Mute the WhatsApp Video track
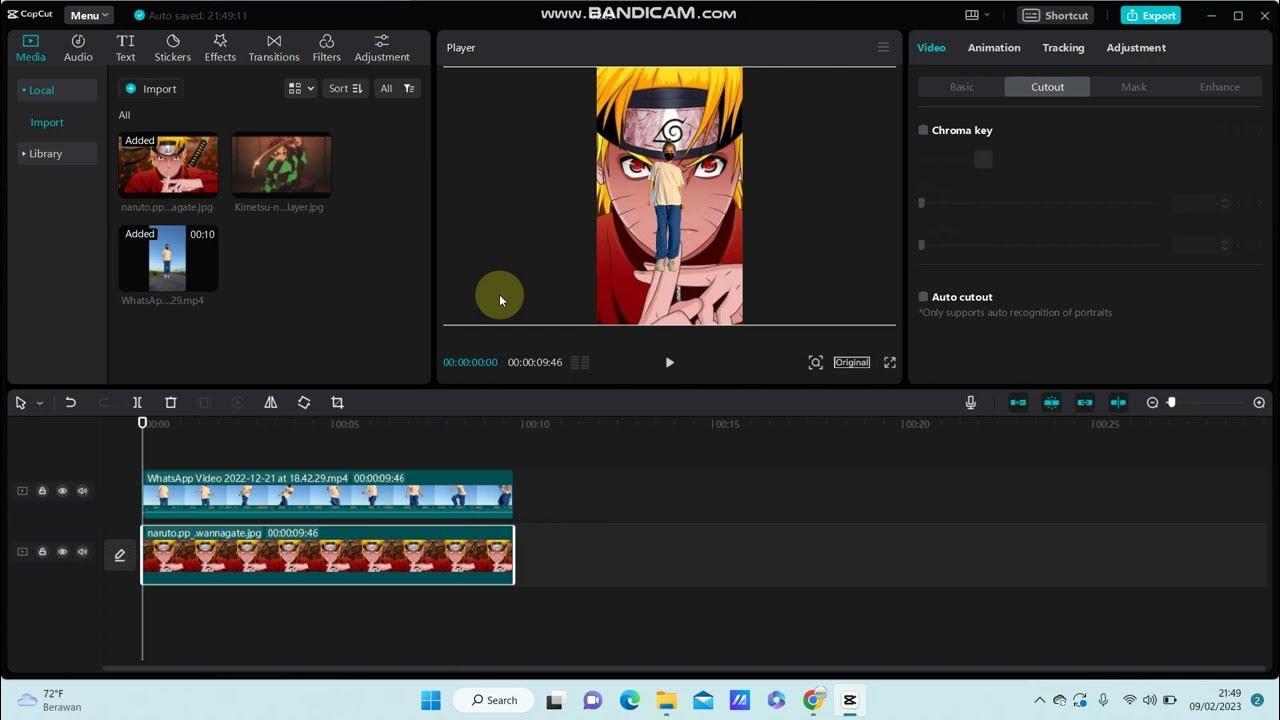 (82, 491)
